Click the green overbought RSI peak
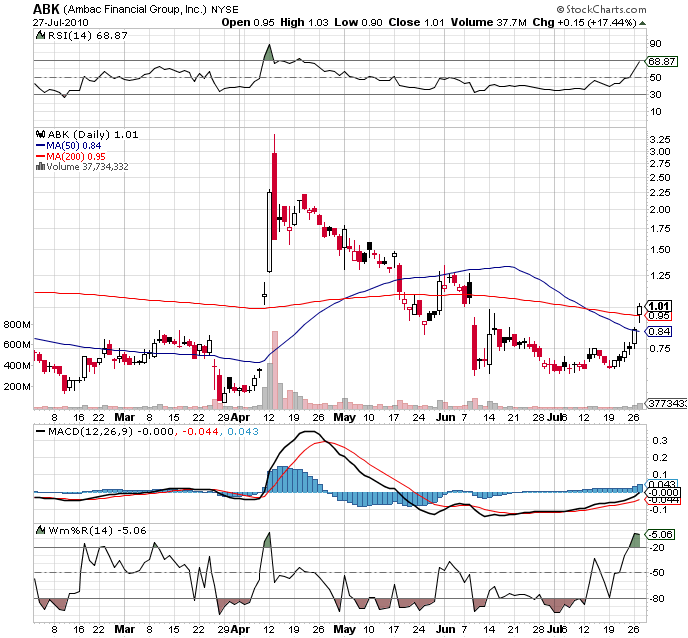This screenshot has width=688, height=638. [269, 53]
